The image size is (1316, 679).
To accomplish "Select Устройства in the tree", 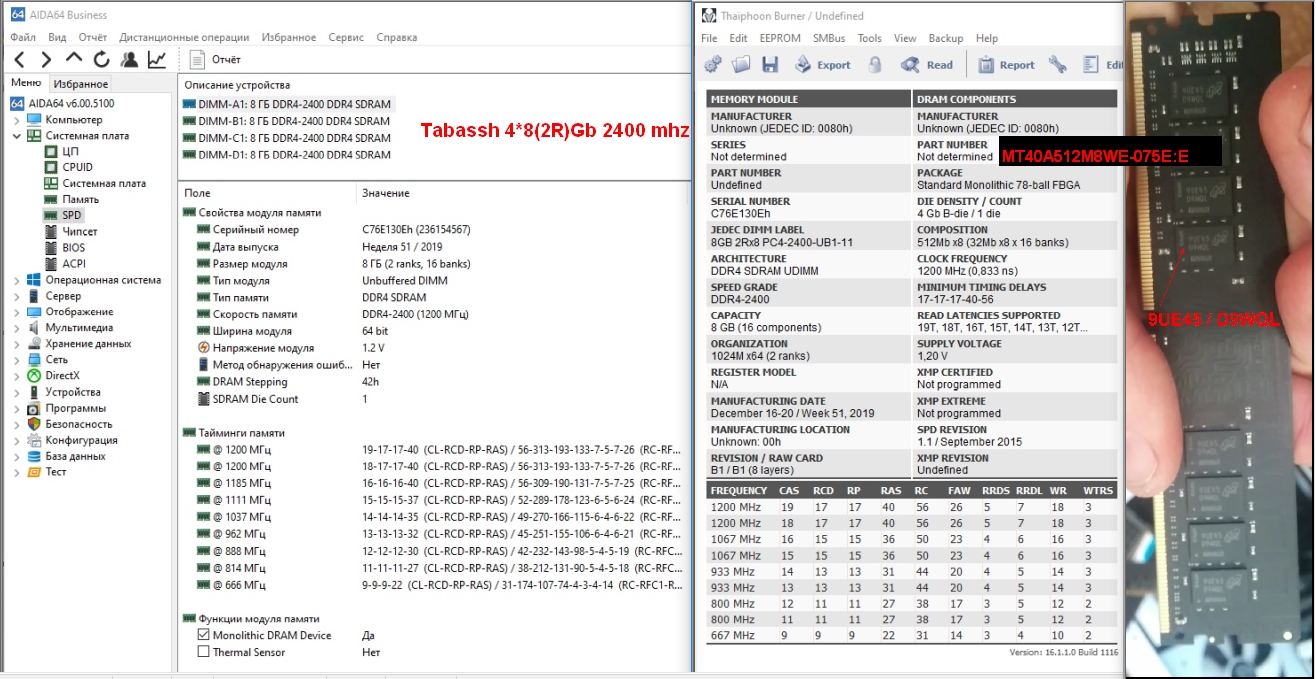I will (72, 392).
